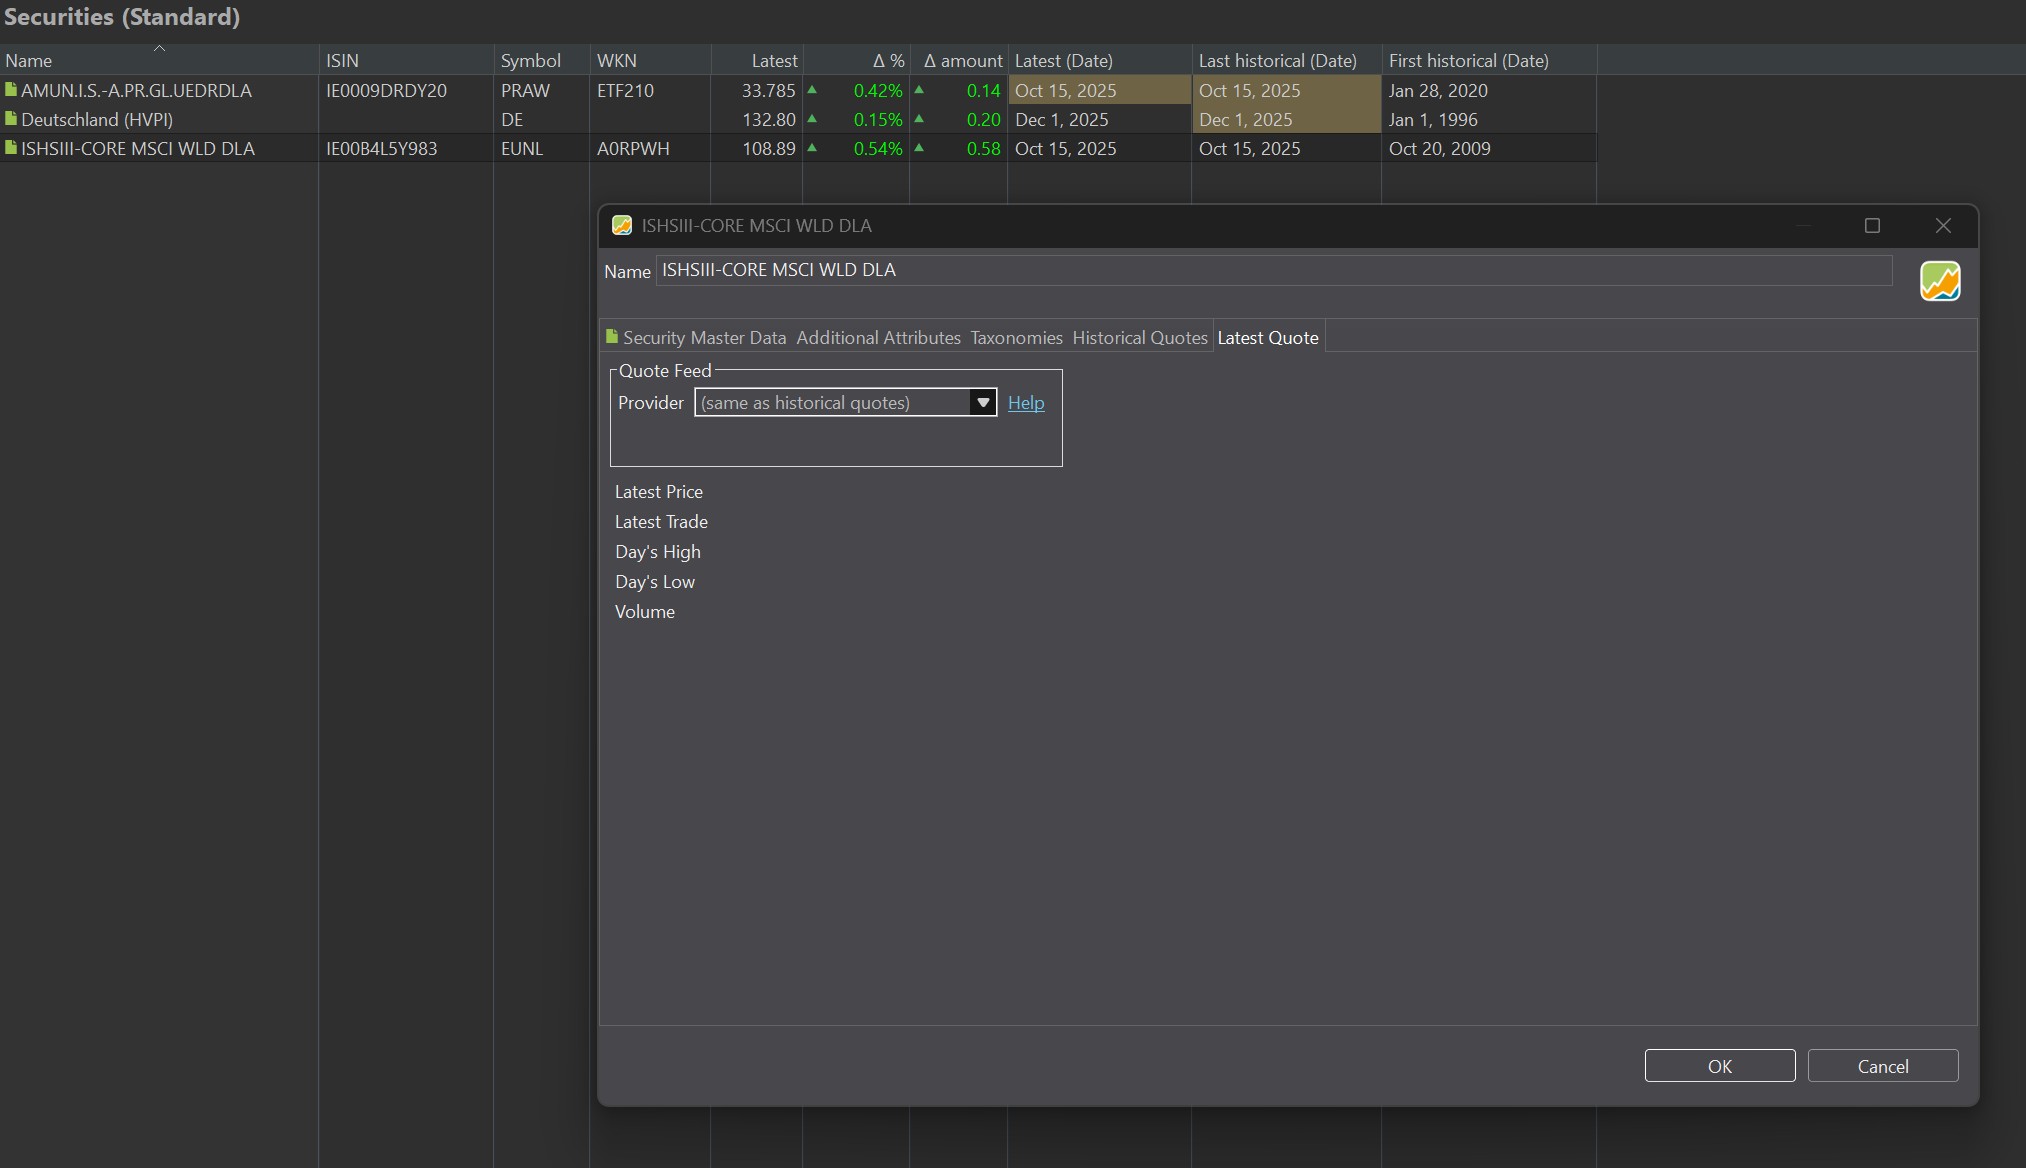Switch to the Historical Quotes tab
The image size is (2026, 1168).
coord(1139,338)
